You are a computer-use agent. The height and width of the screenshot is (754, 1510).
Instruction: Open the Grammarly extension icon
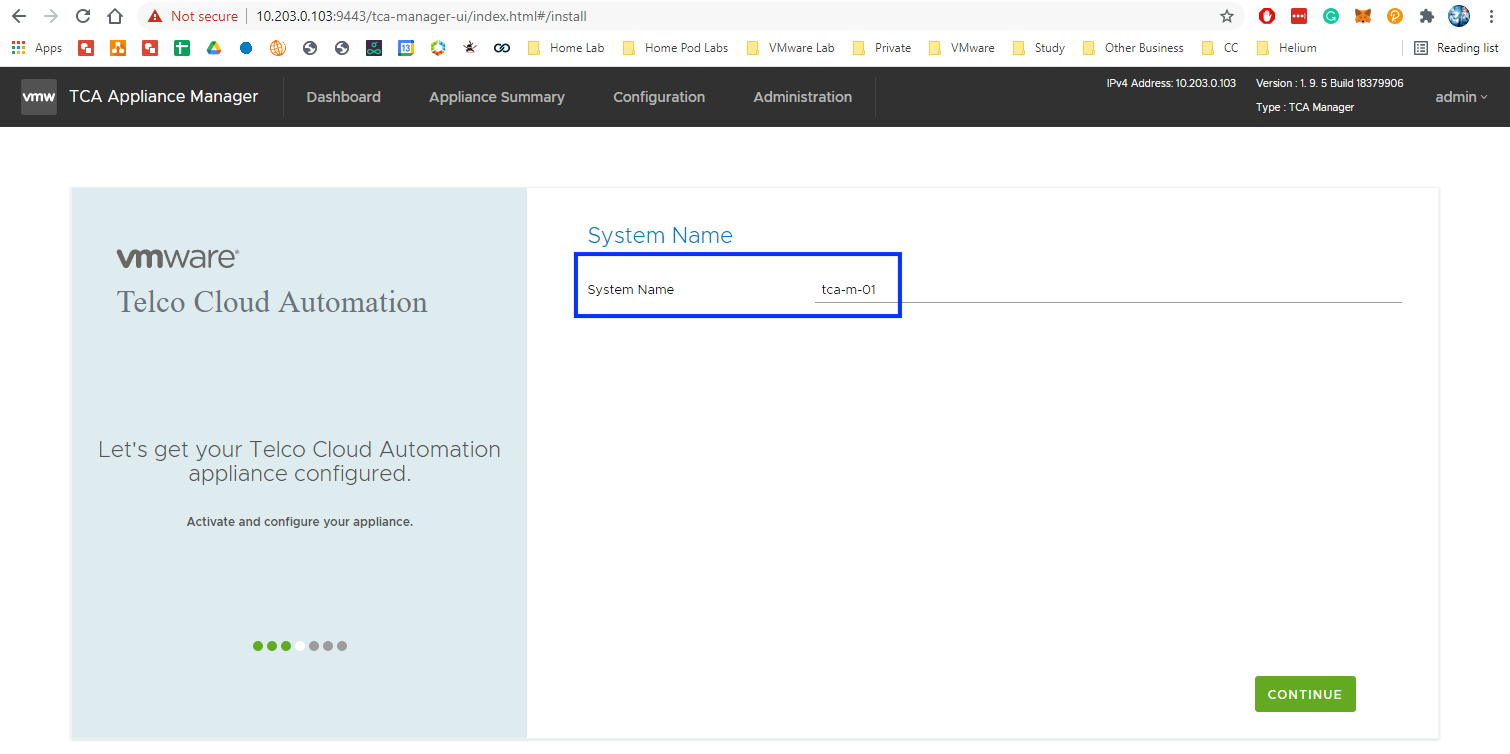[1330, 16]
